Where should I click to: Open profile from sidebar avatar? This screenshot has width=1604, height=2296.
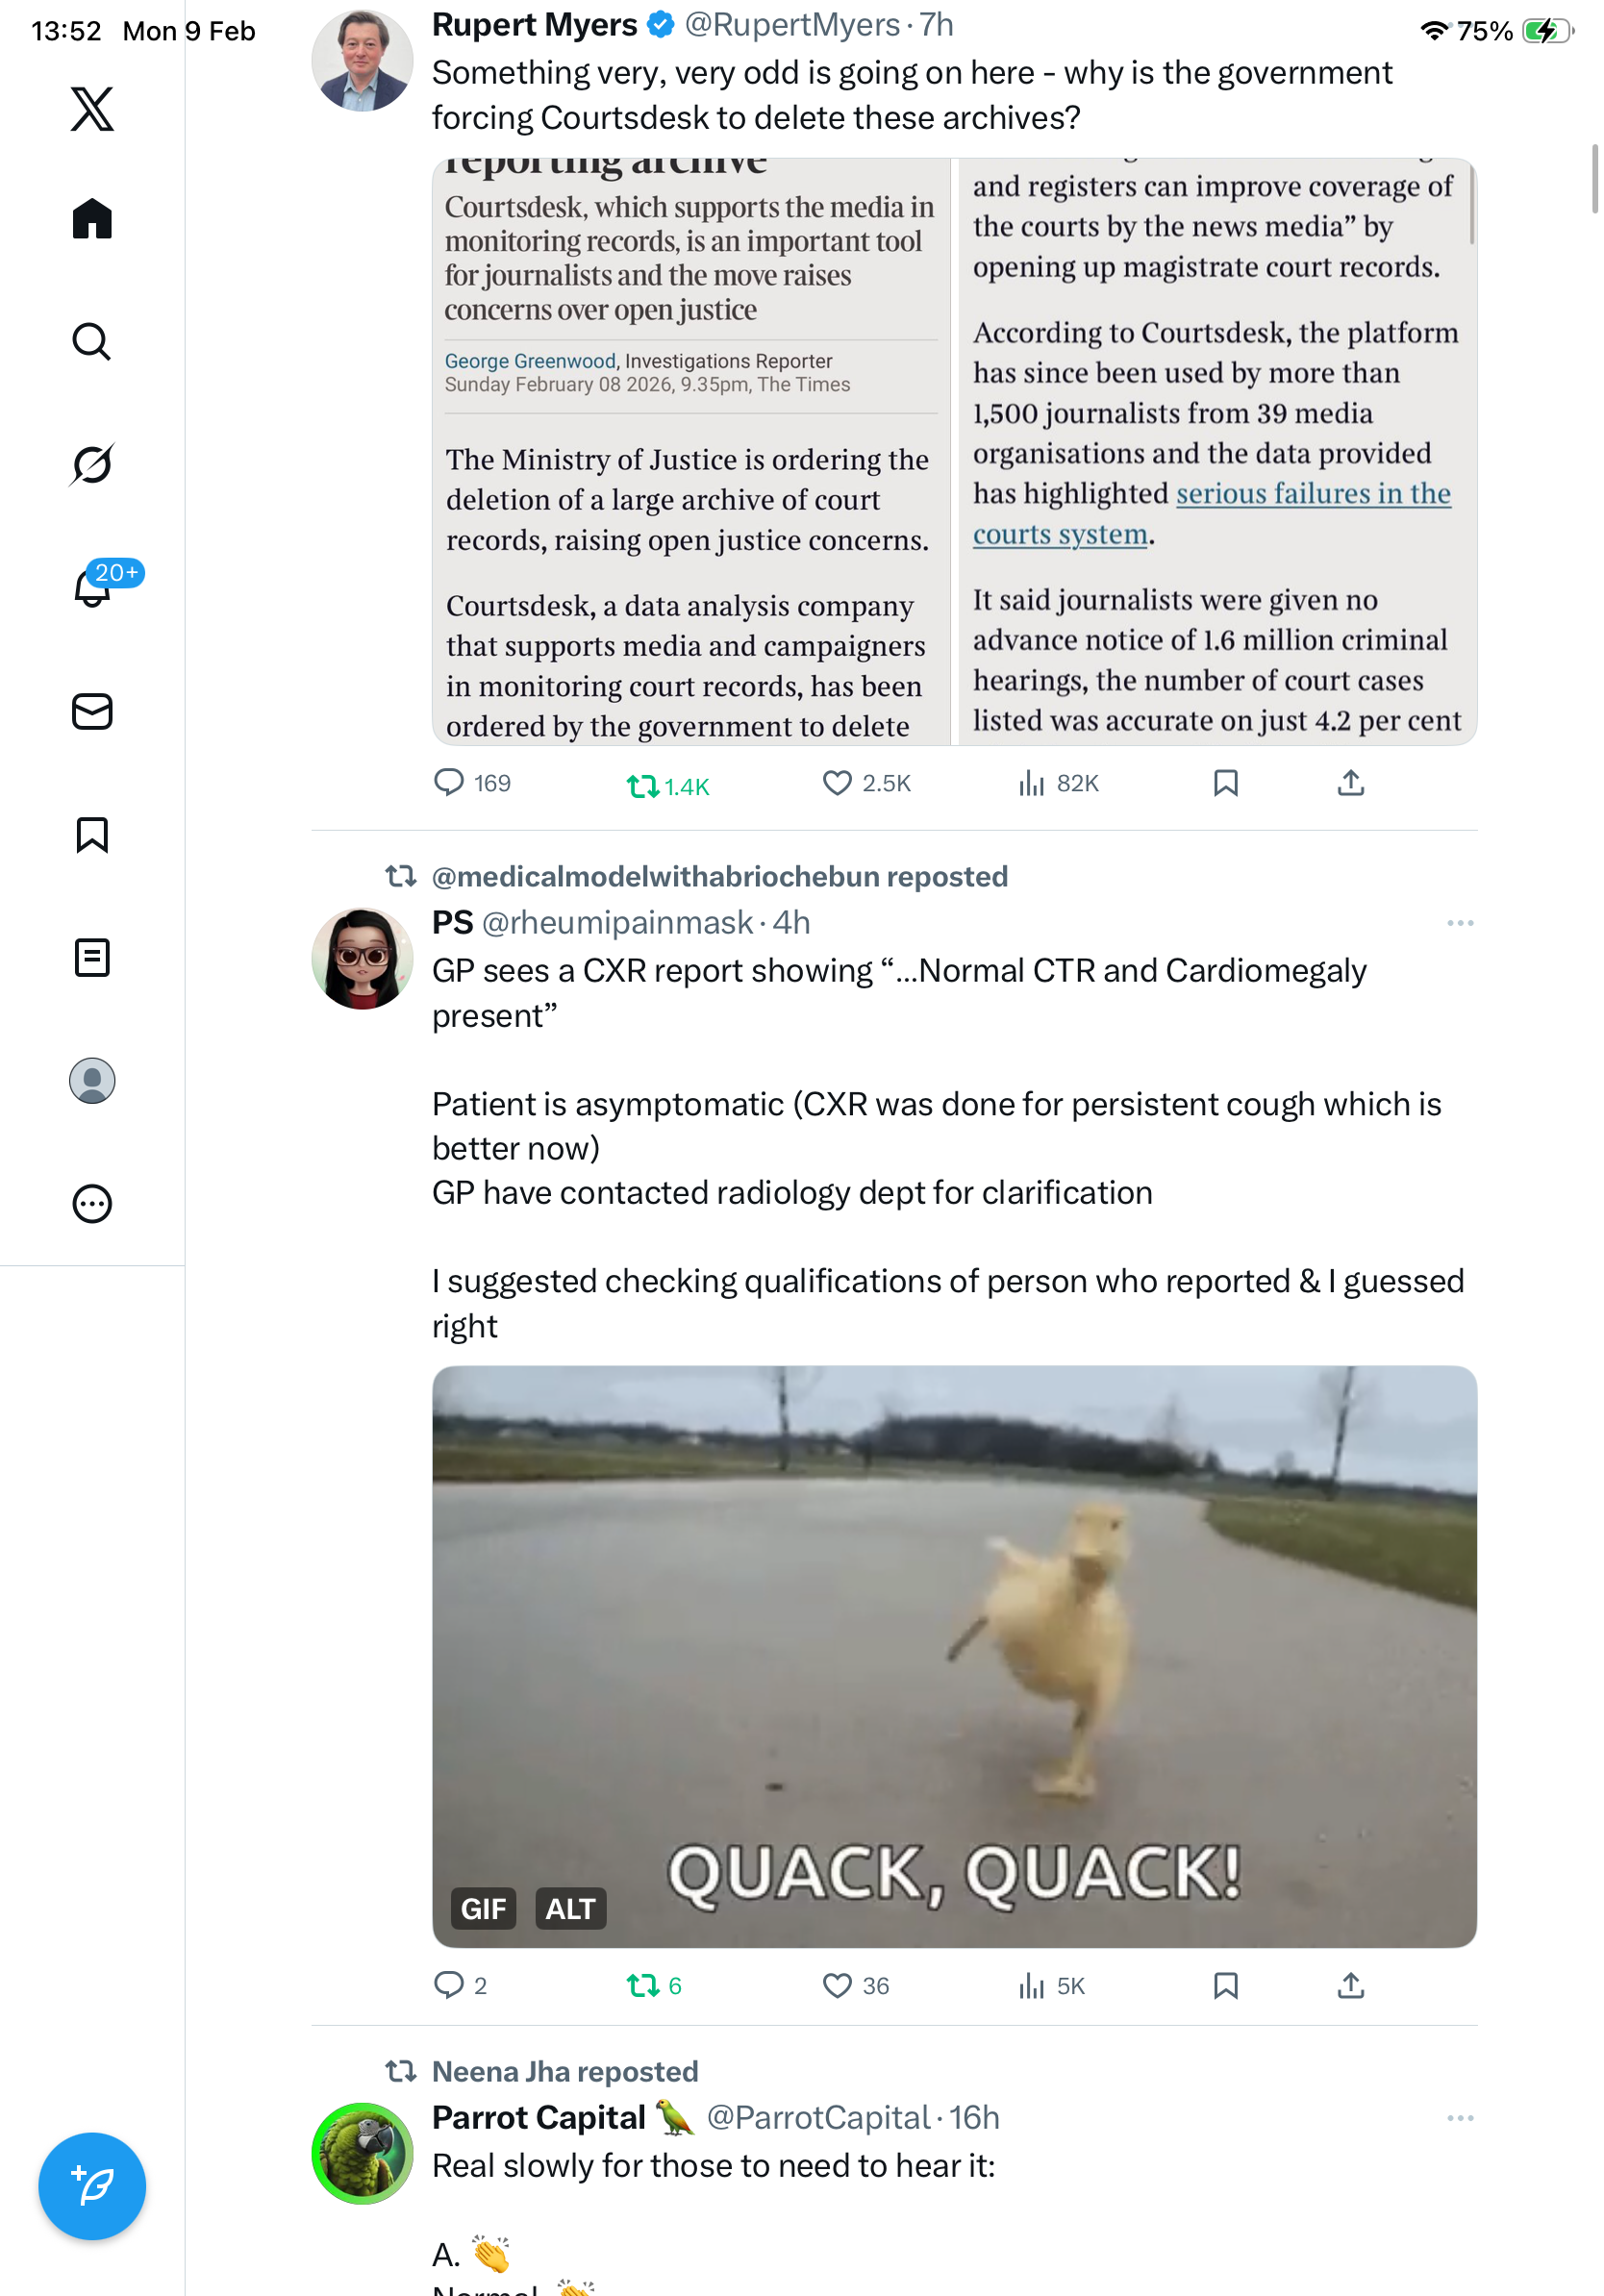pos(92,1080)
